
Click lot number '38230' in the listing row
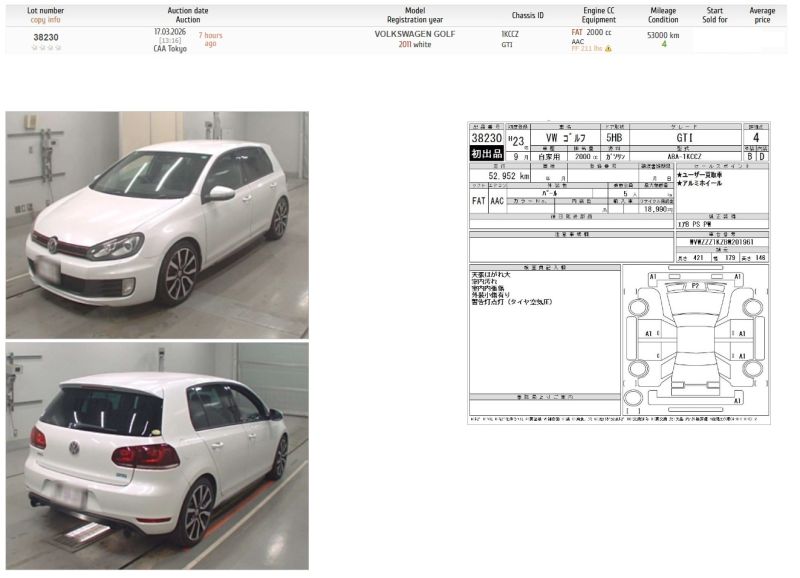[46, 37]
